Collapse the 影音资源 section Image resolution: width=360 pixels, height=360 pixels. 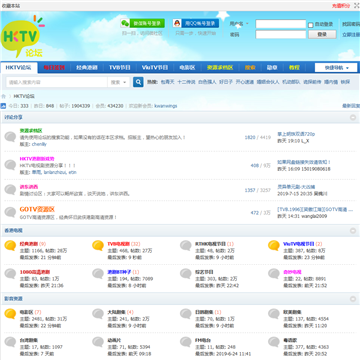point(353,299)
